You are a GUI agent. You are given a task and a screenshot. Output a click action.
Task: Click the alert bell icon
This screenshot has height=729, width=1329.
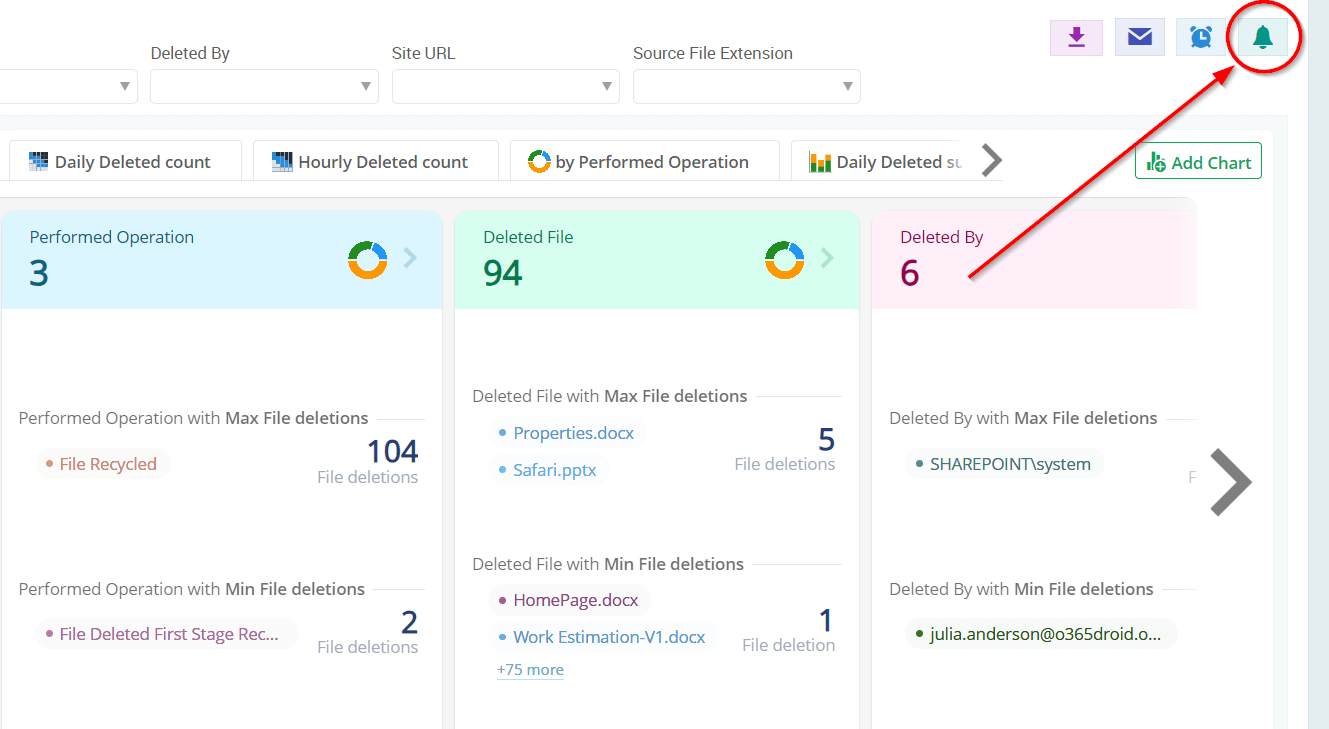pos(1262,38)
